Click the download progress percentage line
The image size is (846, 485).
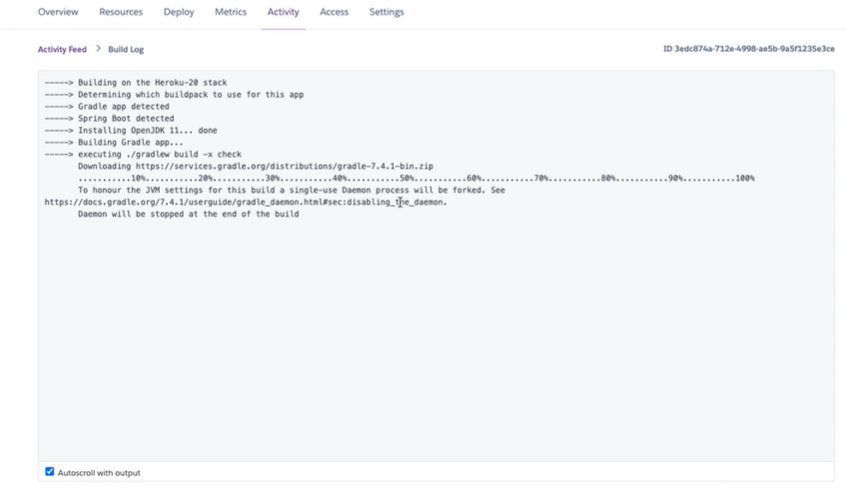(x=416, y=178)
